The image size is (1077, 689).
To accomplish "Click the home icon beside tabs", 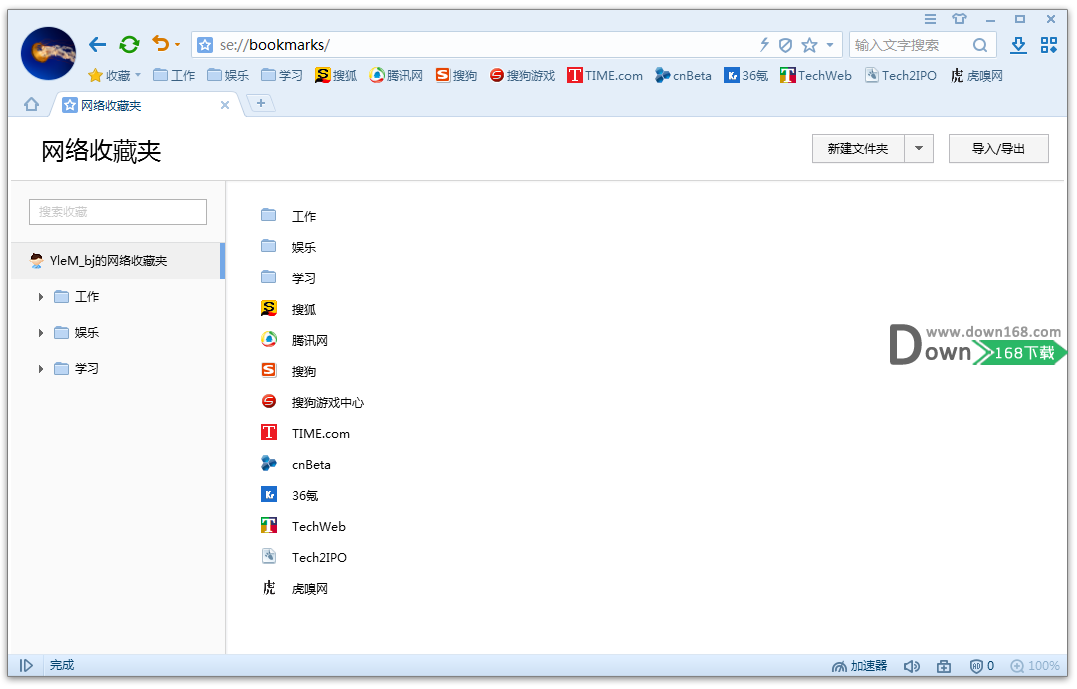I will tap(31, 104).
